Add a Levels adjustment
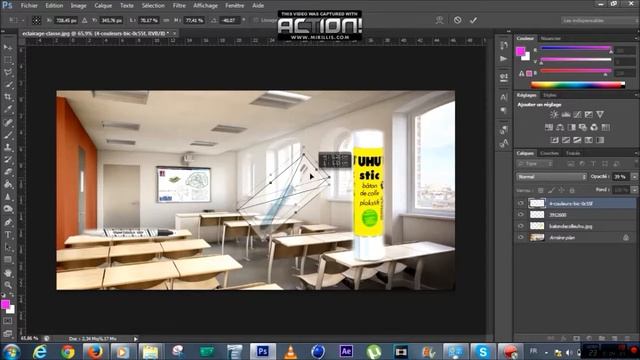 click(566, 115)
